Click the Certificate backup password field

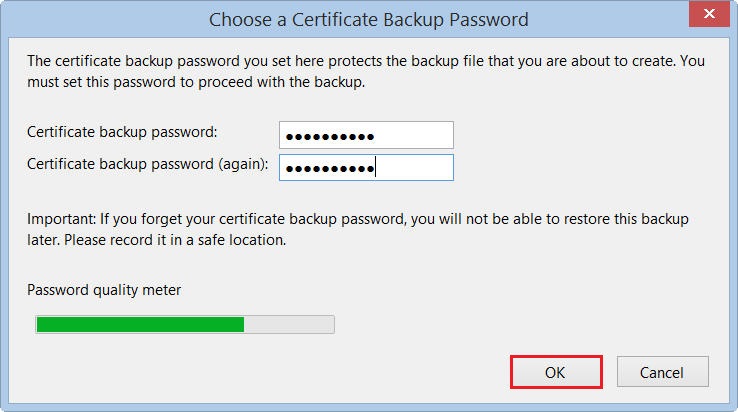click(x=366, y=135)
